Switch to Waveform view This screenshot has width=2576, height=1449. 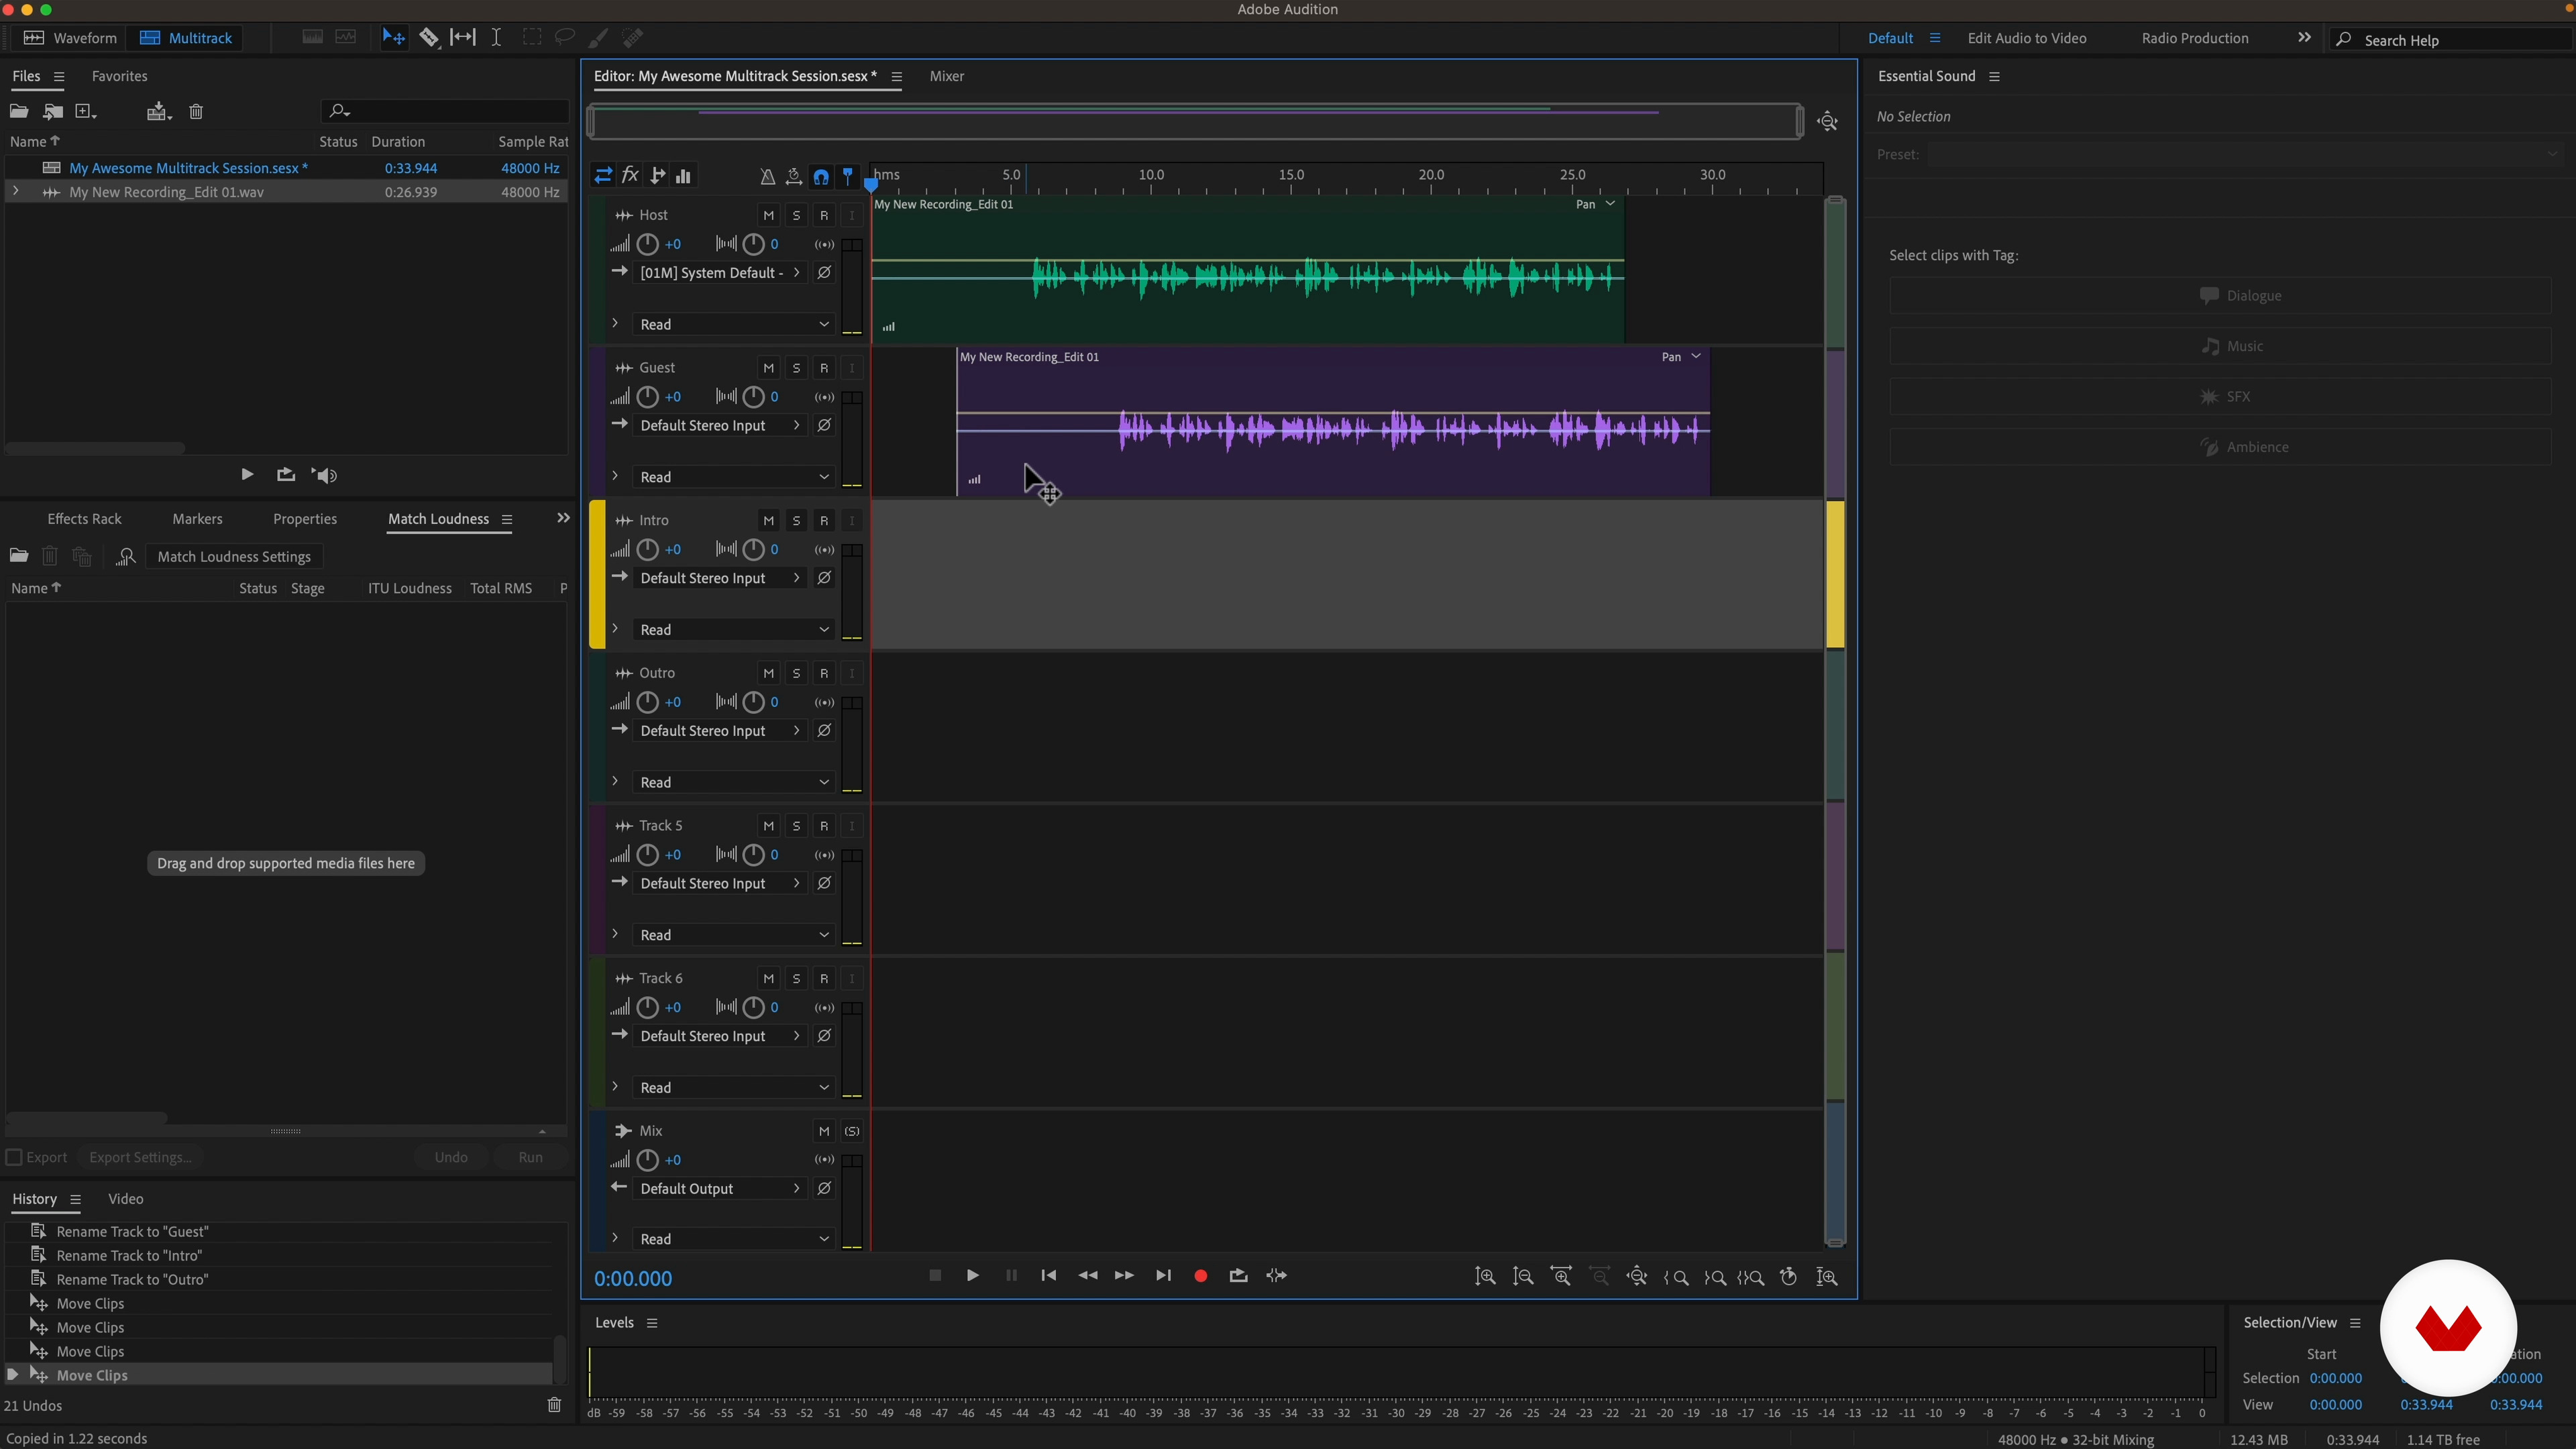click(70, 38)
